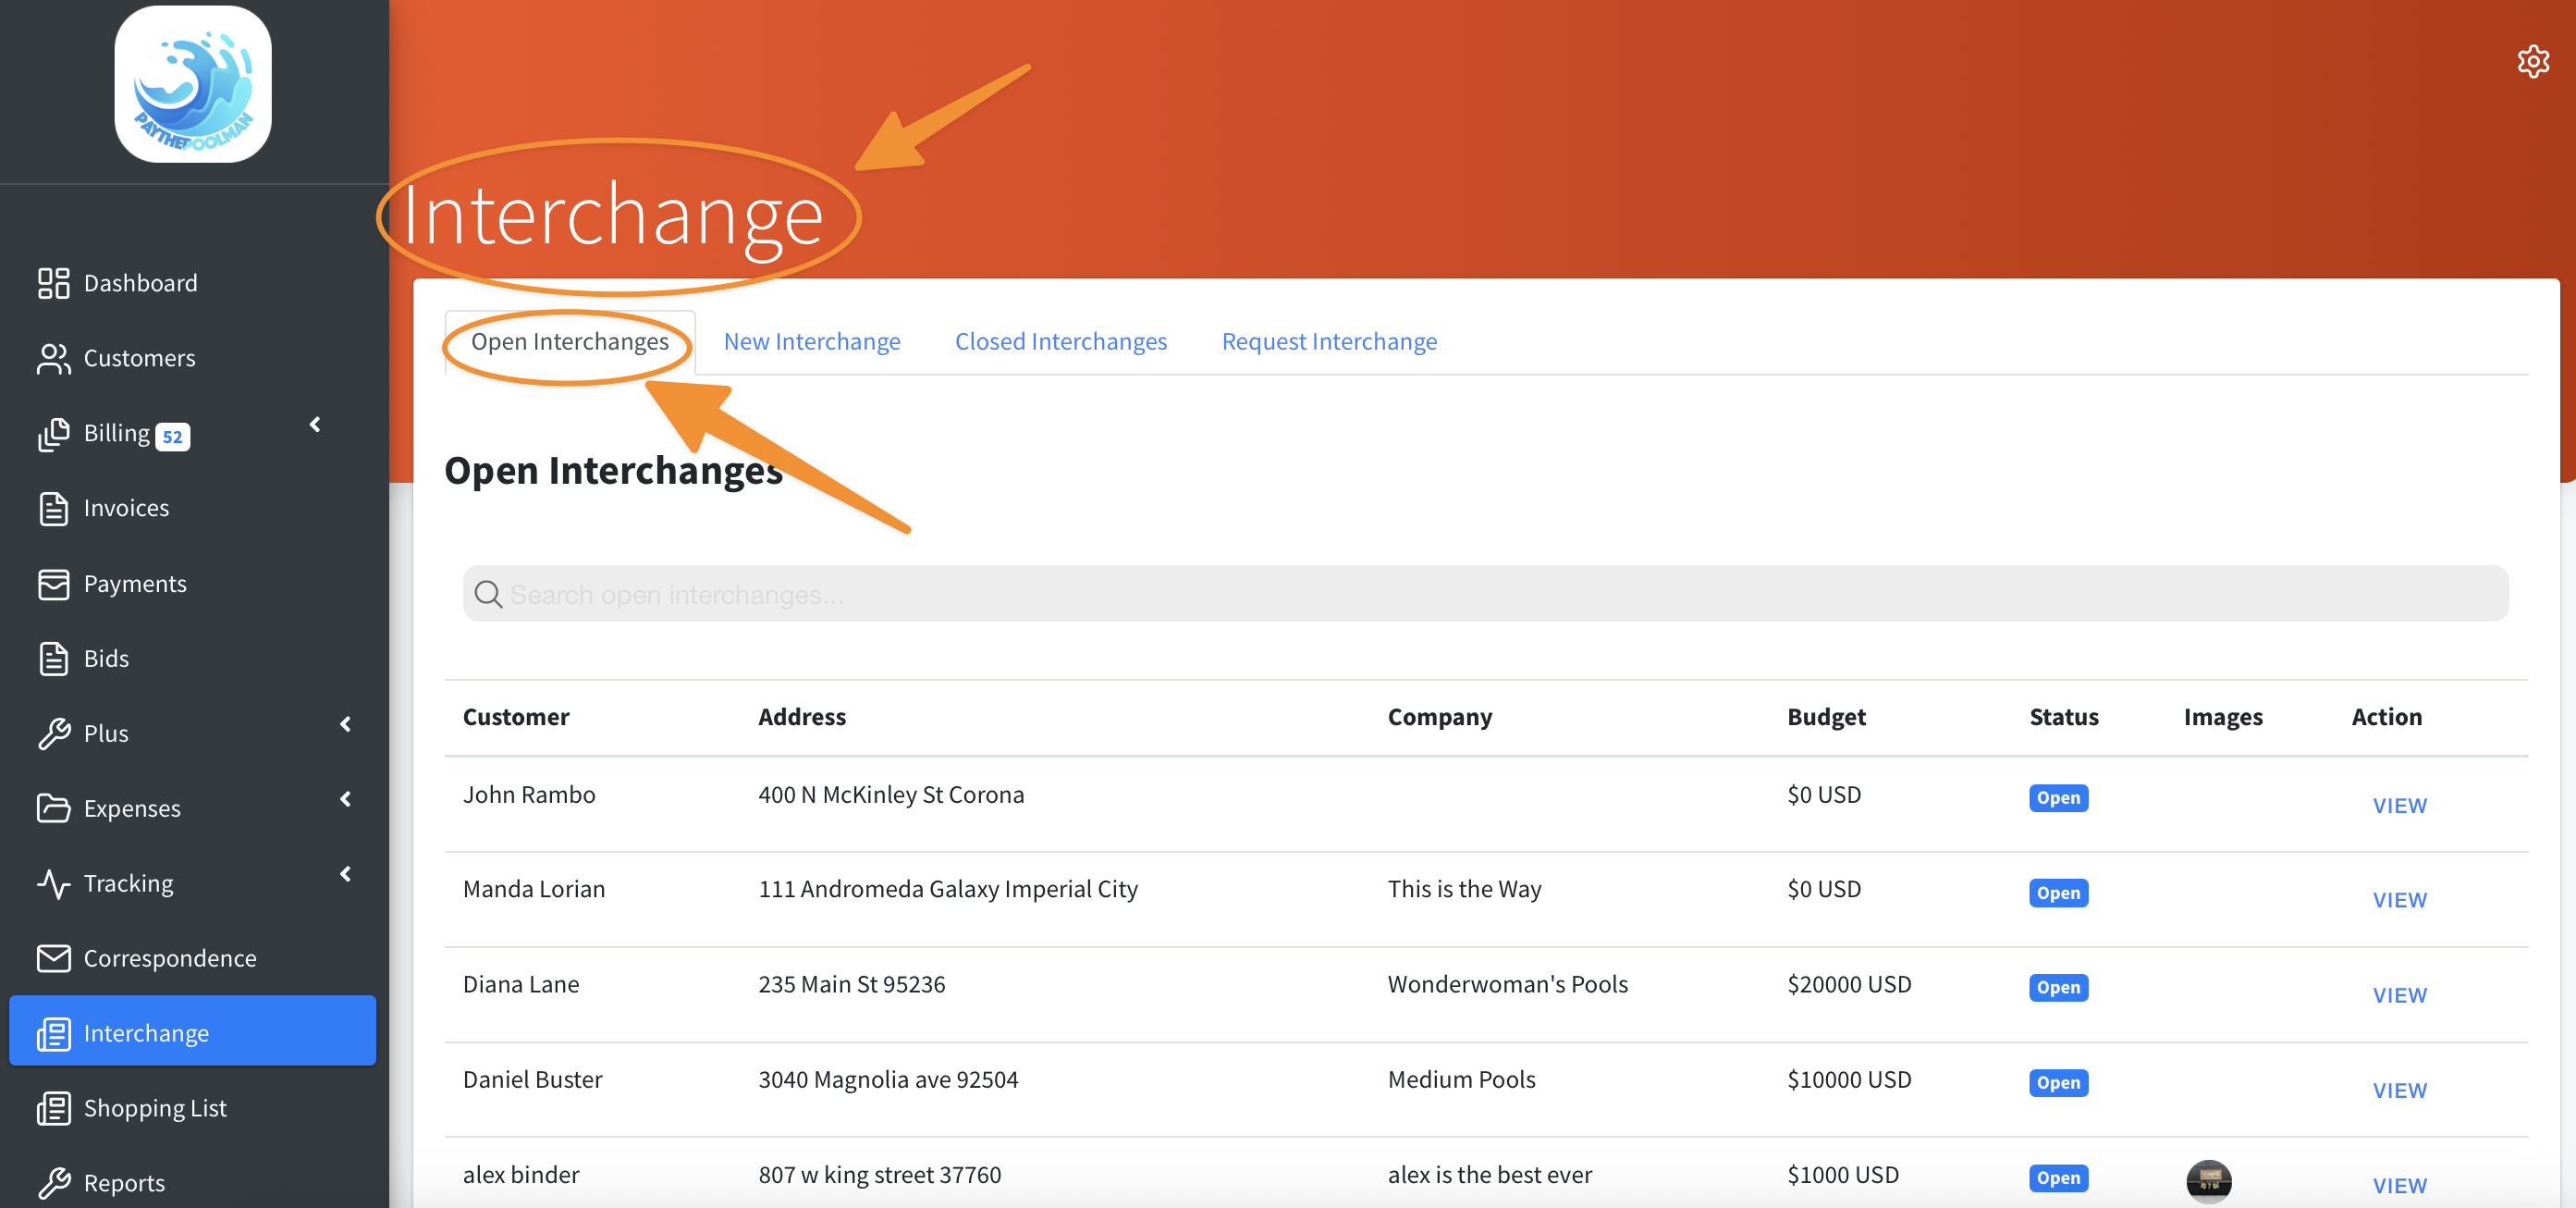Expand the Tracking submenu chevron
This screenshot has height=1208, width=2576.
coord(346,874)
